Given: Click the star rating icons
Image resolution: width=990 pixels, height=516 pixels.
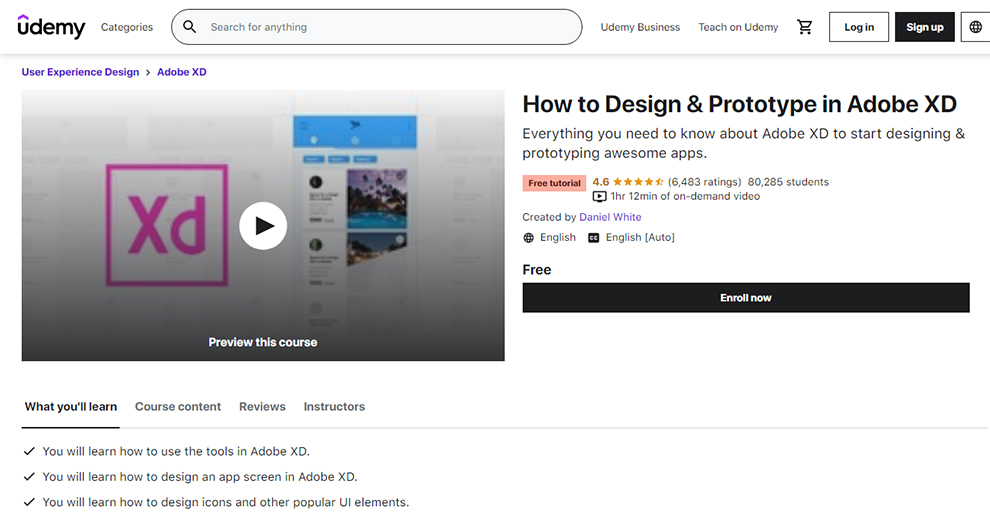Looking at the screenshot, I should (638, 182).
